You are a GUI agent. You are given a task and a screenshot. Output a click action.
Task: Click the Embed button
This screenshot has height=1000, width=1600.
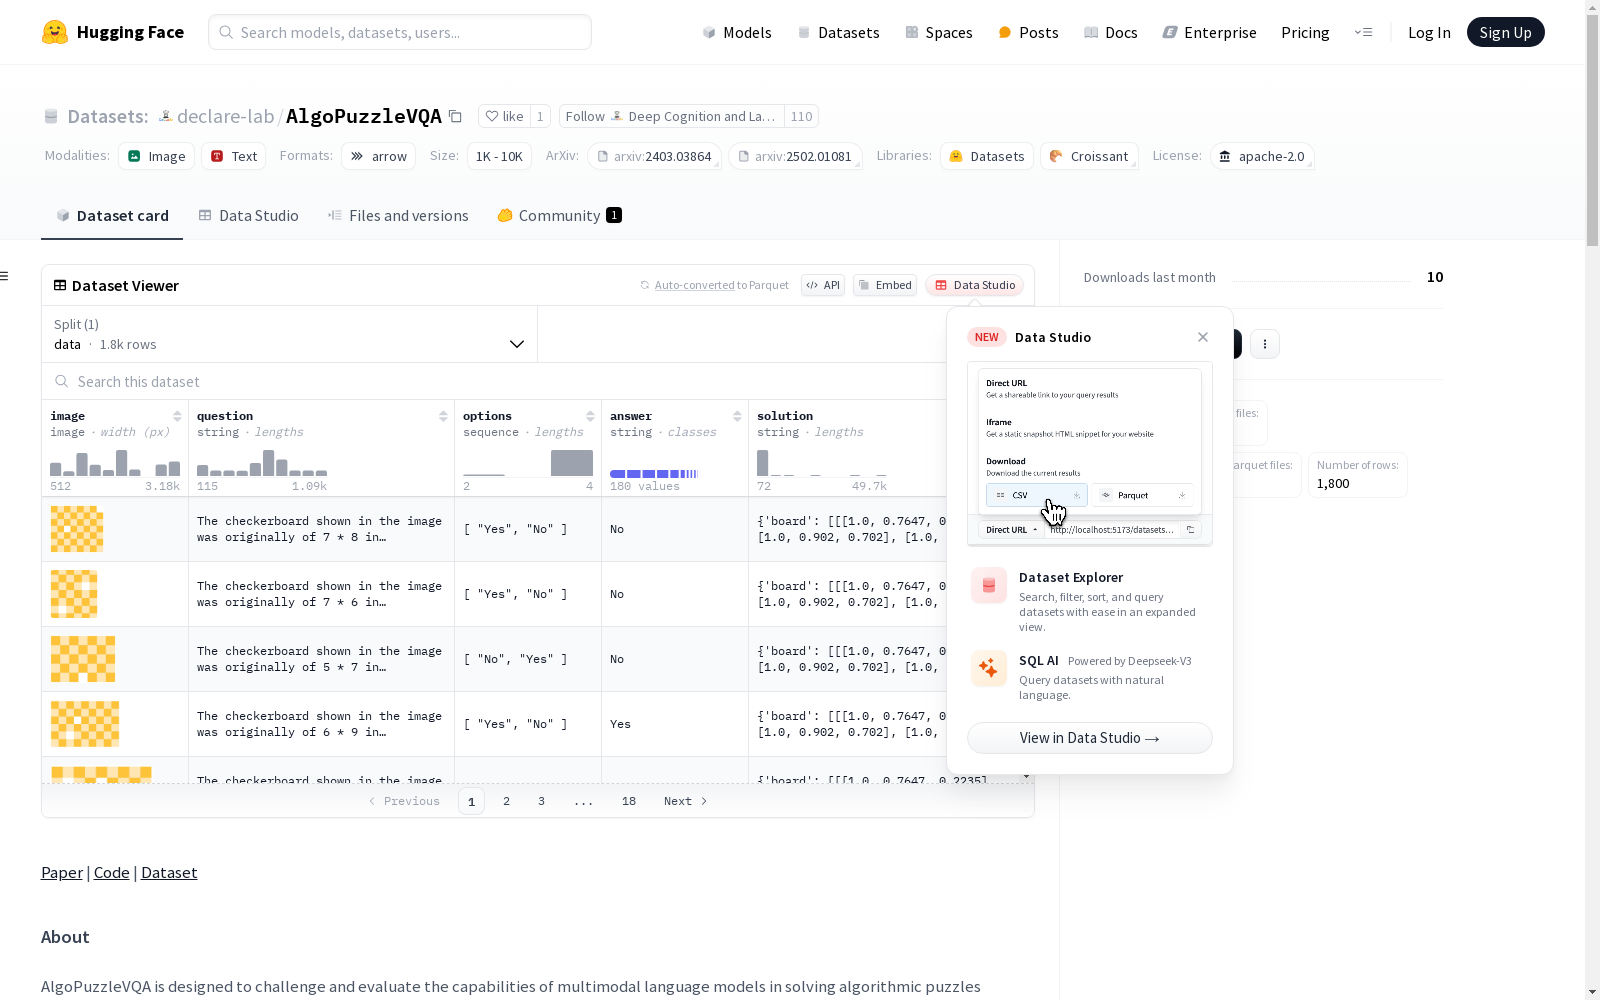(x=885, y=285)
